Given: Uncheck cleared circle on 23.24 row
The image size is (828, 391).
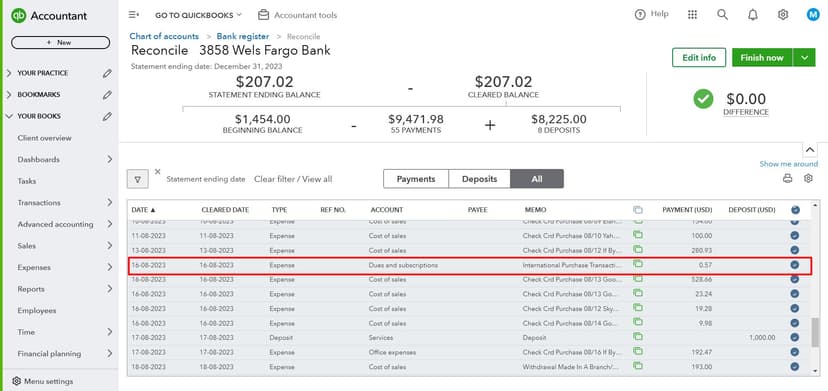Looking at the screenshot, I should point(795,294).
